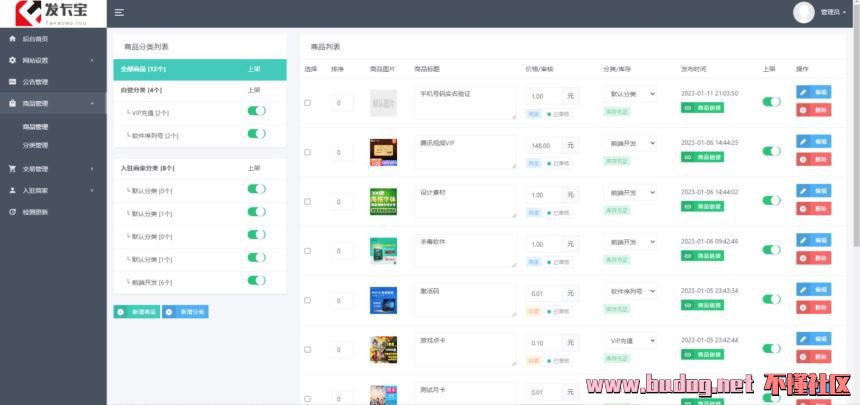Image resolution: width=860 pixels, height=405 pixels.
Task: Disable the 上架 switch for 设计素材 product
Action: pyautogui.click(x=771, y=200)
